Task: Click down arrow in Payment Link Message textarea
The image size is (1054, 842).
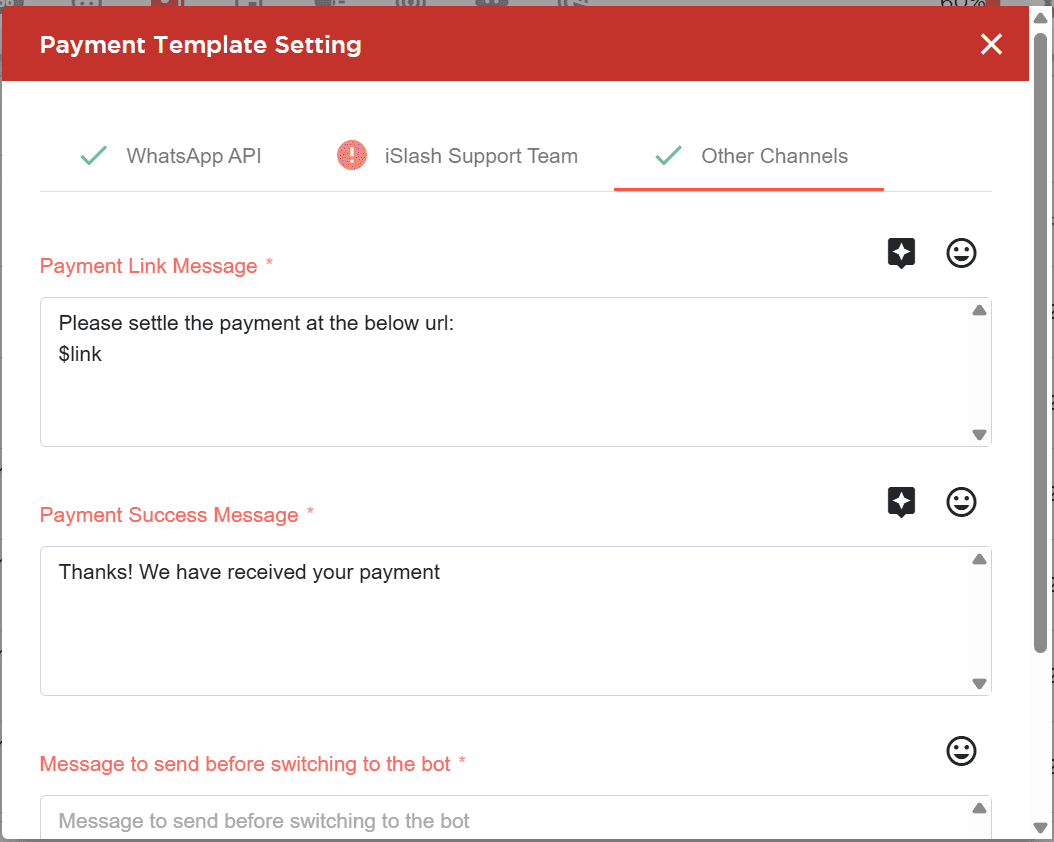Action: [x=979, y=435]
